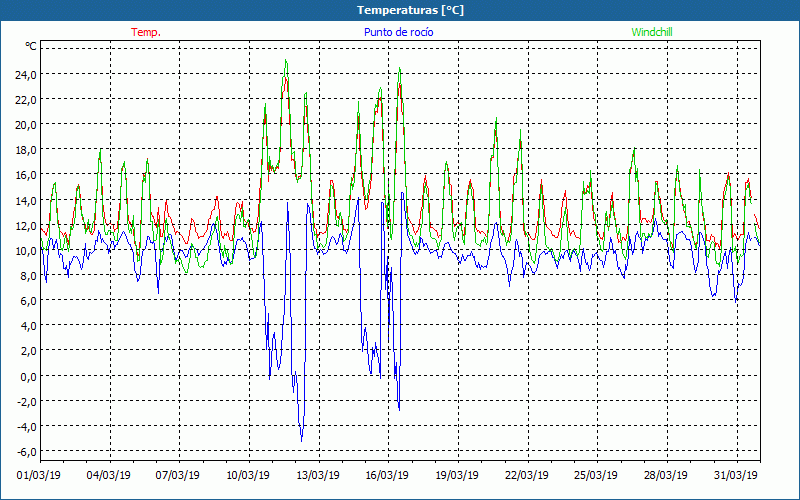The height and width of the screenshot is (500, 800).
Task: Click the 13/03/19 date label
Action: click(x=319, y=475)
